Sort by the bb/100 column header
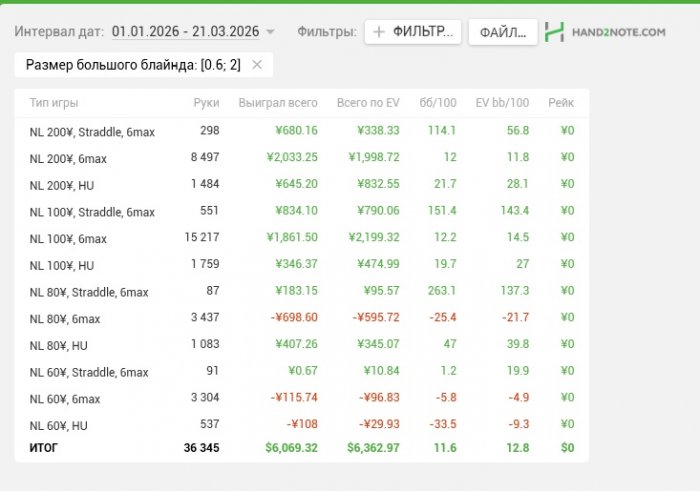Viewport: 700px width, 491px height. pyautogui.click(x=438, y=103)
